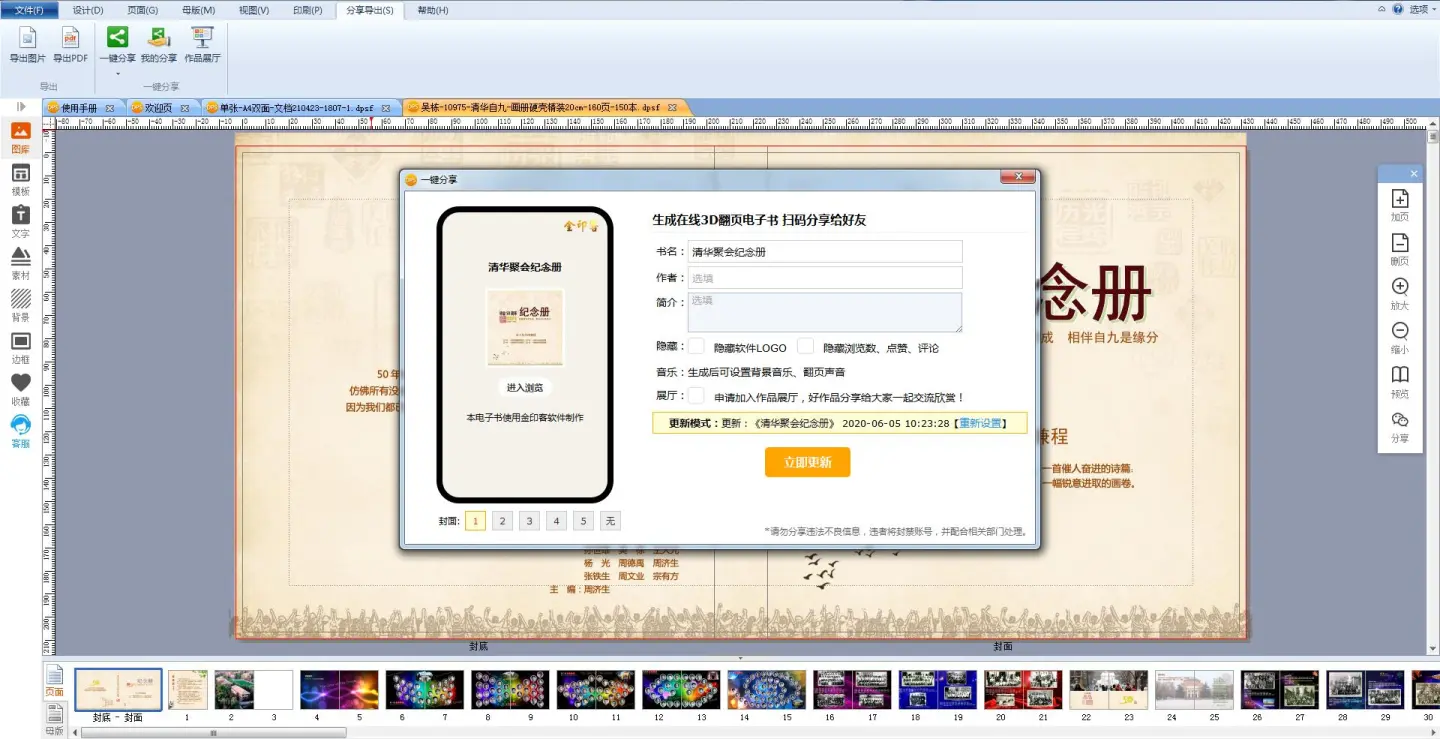Click the 书名 book title field
Screen dimensions: 1440x739
pyautogui.click(x=825, y=252)
